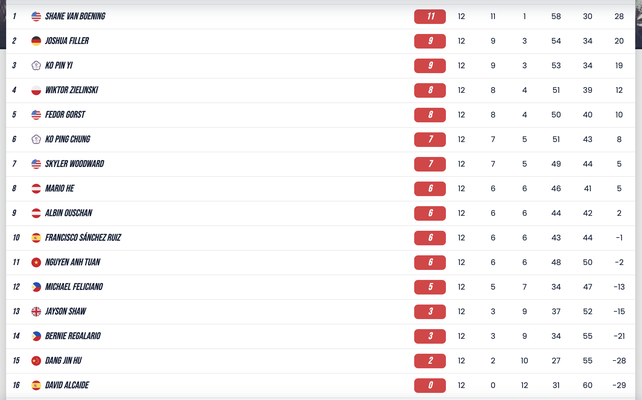Click the red 5 badge in Michael Feliciano's row
The height and width of the screenshot is (400, 642).
429,287
